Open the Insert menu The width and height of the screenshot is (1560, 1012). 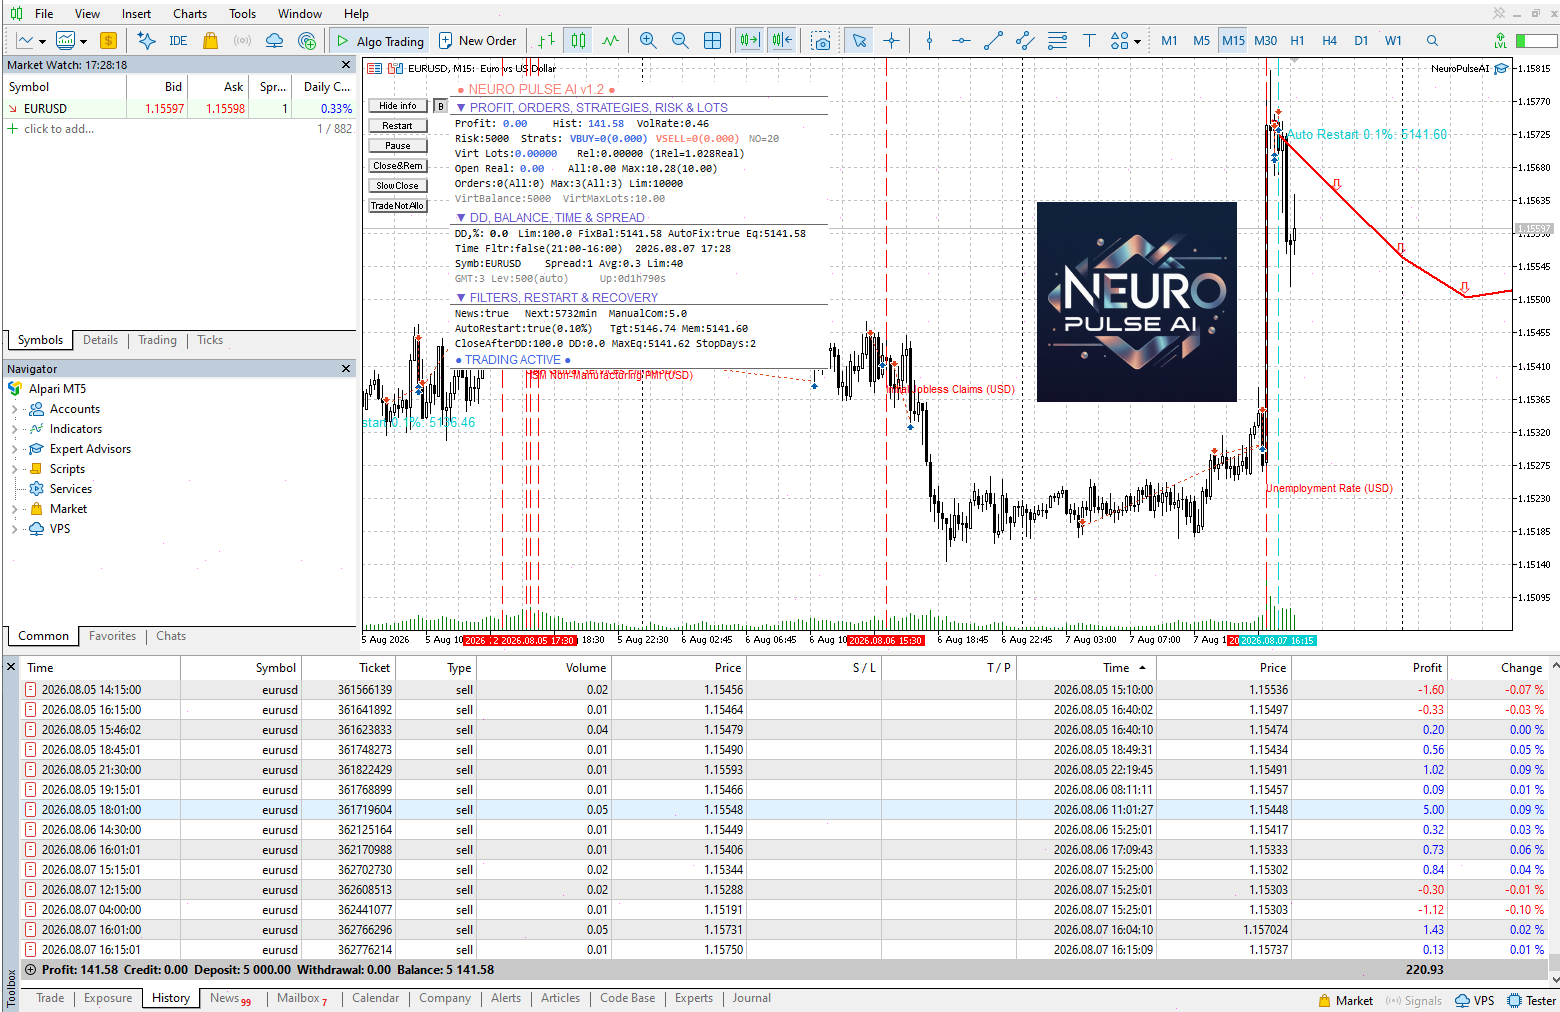[x=136, y=14]
